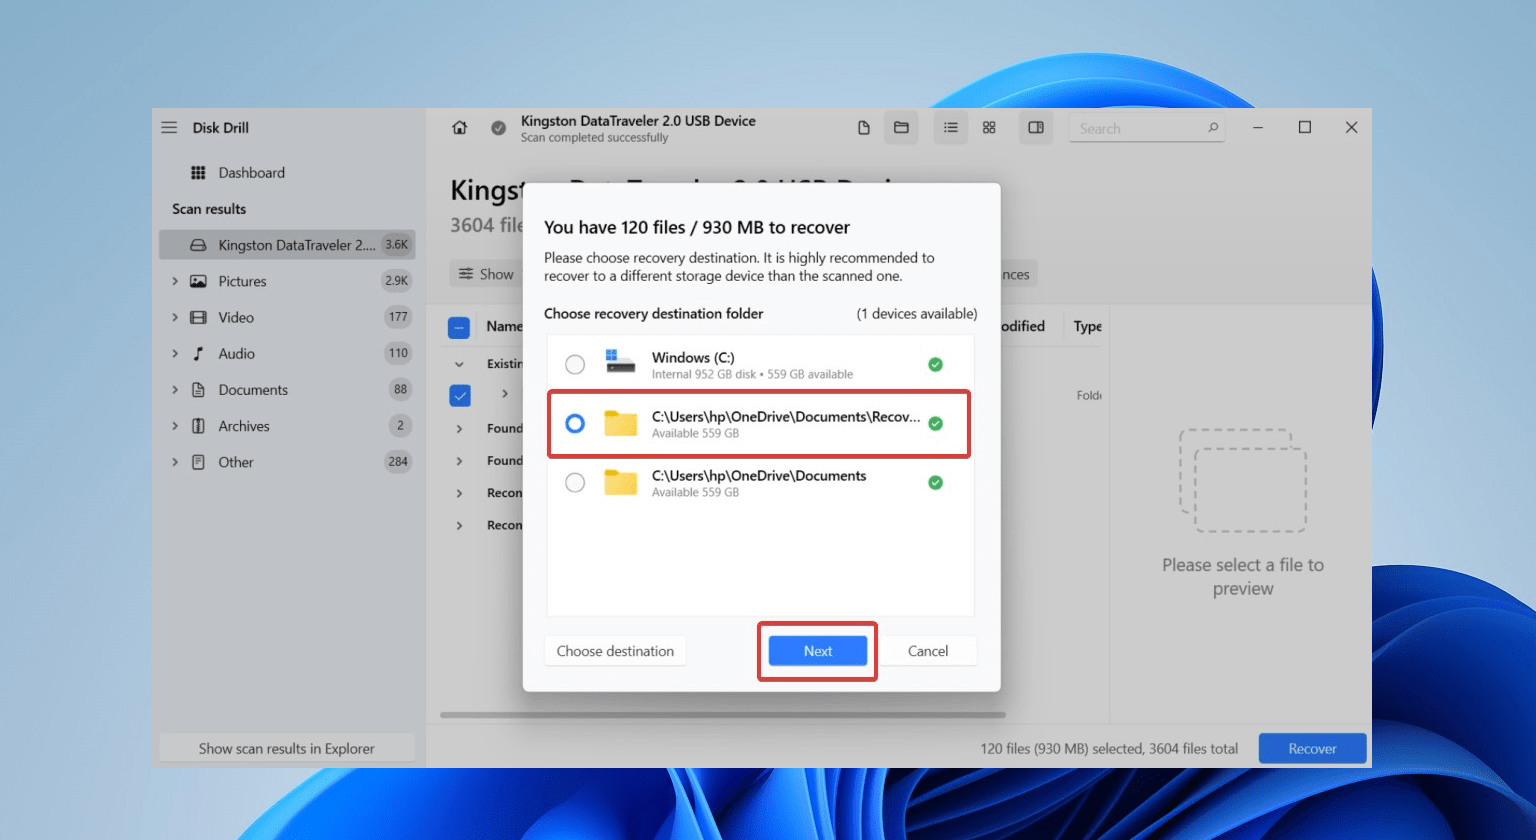
Task: Click the Other files icon
Action: pyautogui.click(x=198, y=462)
